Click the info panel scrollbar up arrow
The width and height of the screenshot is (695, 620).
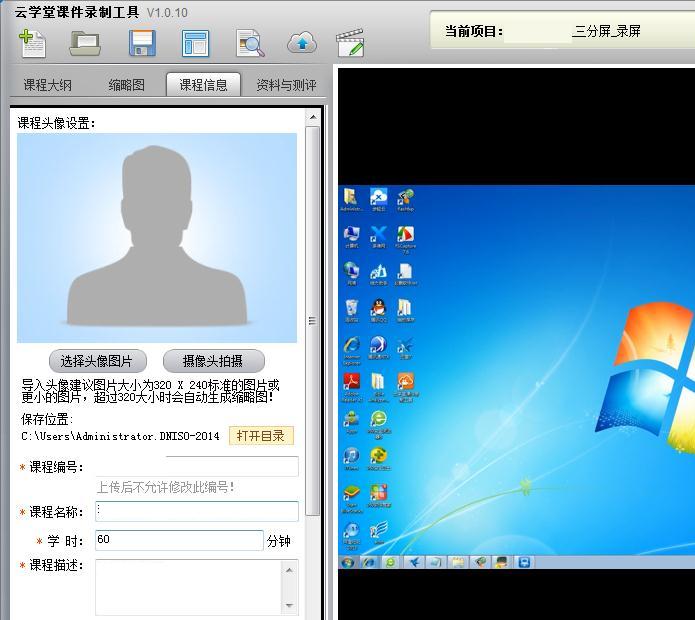[313, 117]
